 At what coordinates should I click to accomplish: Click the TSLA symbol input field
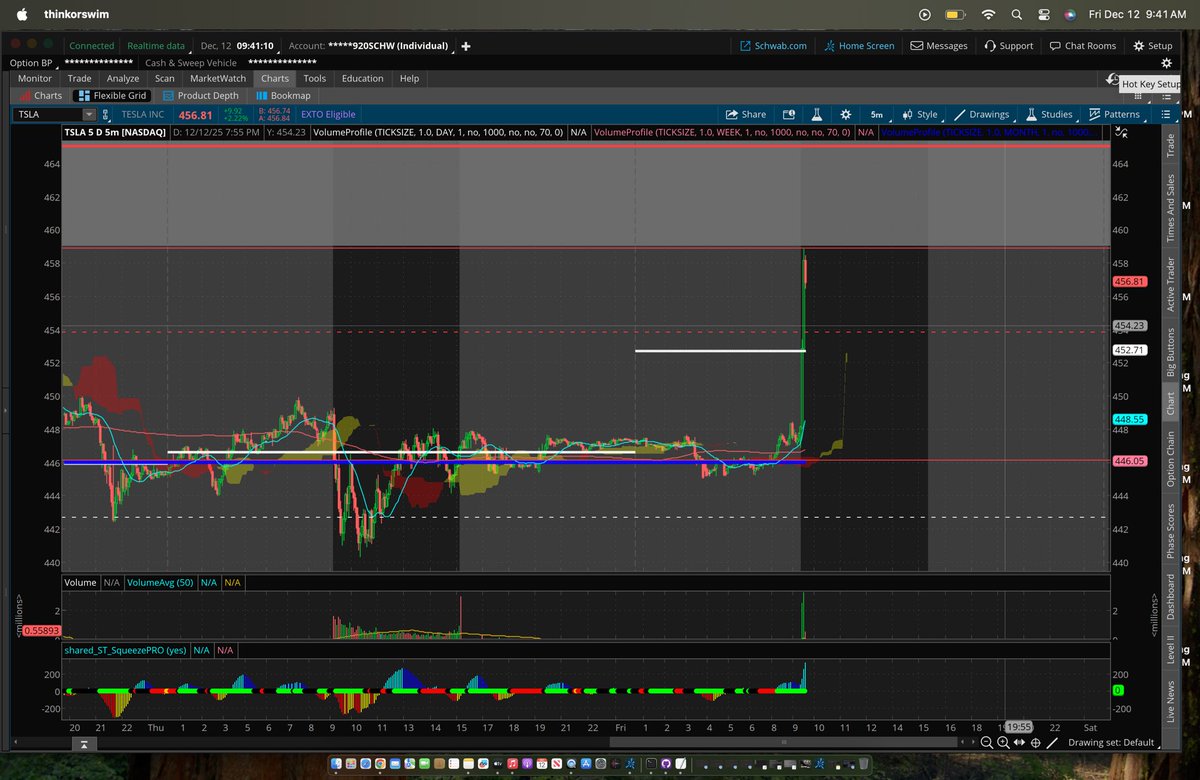tap(48, 115)
